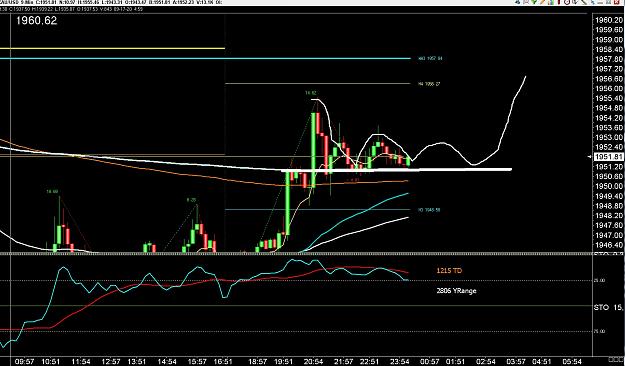The image size is (625, 366).
Task: Select the thick white support line
Action: (397, 170)
